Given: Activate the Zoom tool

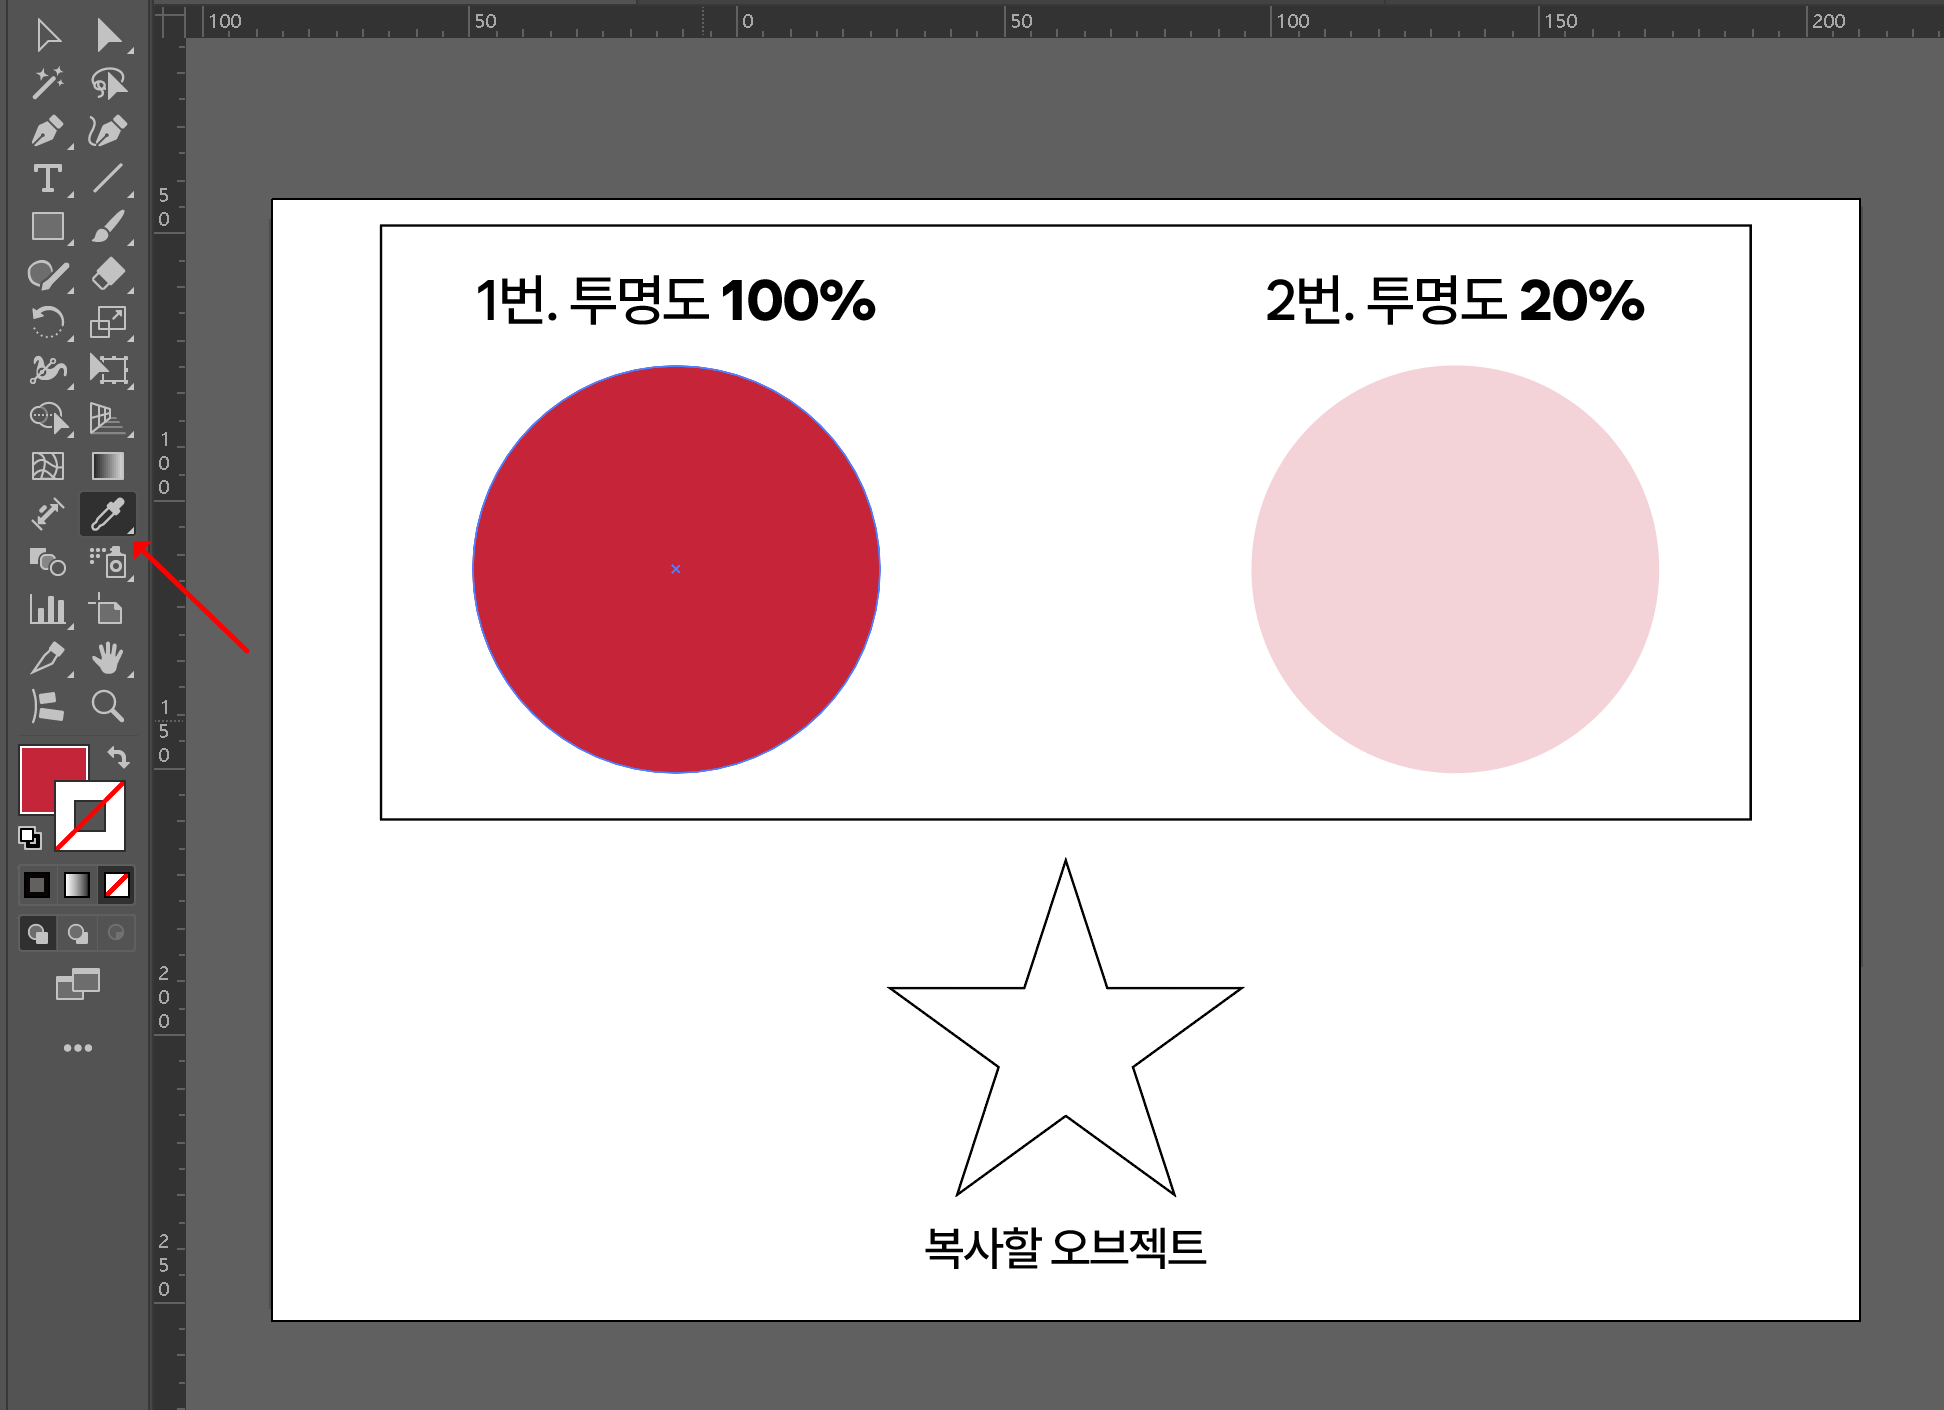Looking at the screenshot, I should 110,706.
